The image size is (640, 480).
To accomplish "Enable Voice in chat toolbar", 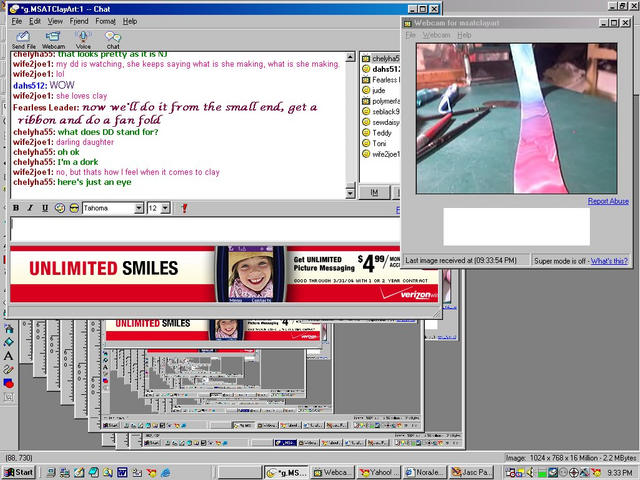I will point(83,40).
